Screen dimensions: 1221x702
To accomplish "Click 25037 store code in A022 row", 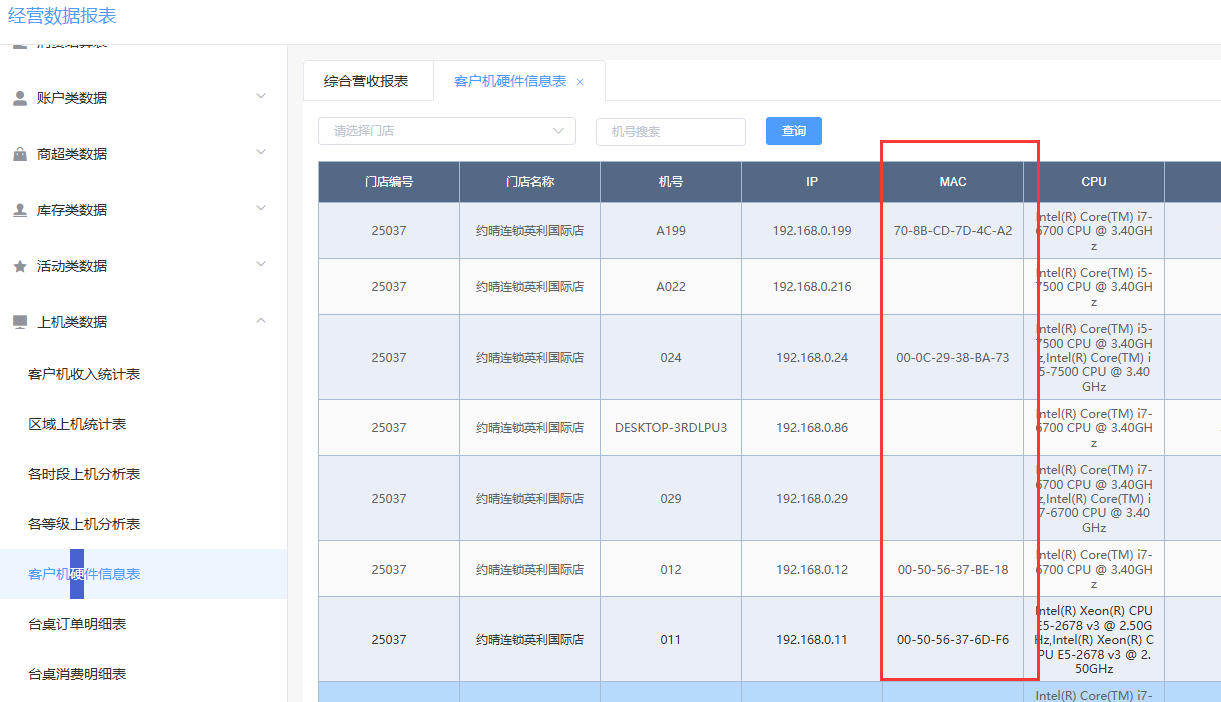I will [389, 287].
